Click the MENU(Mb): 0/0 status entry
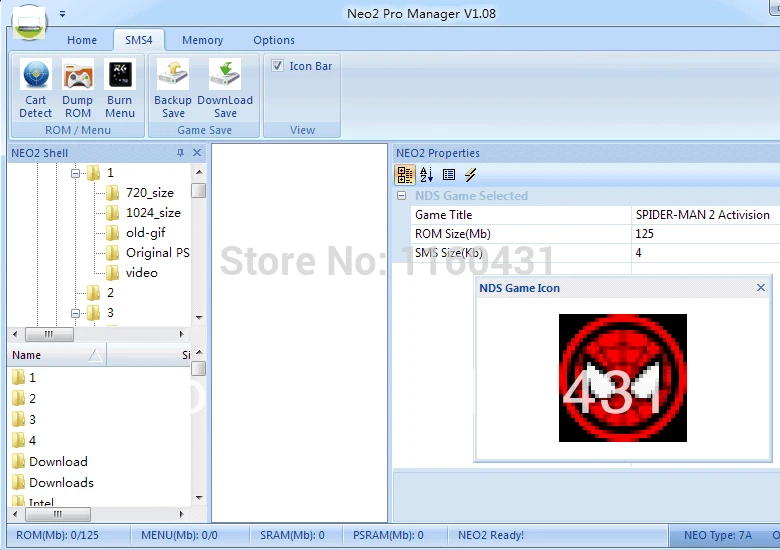Screen dimensions: 780x550 (179, 535)
